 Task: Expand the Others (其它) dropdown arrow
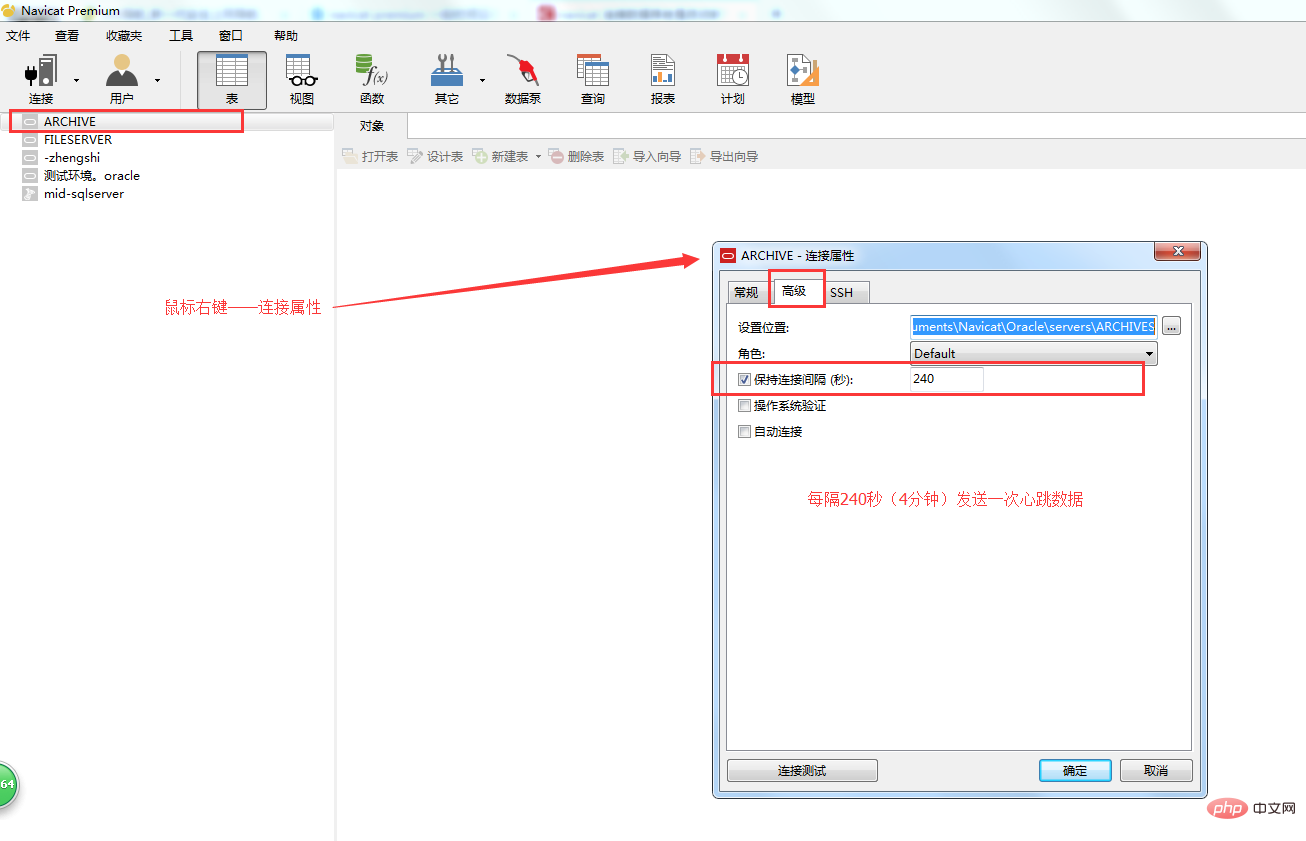coord(482,80)
